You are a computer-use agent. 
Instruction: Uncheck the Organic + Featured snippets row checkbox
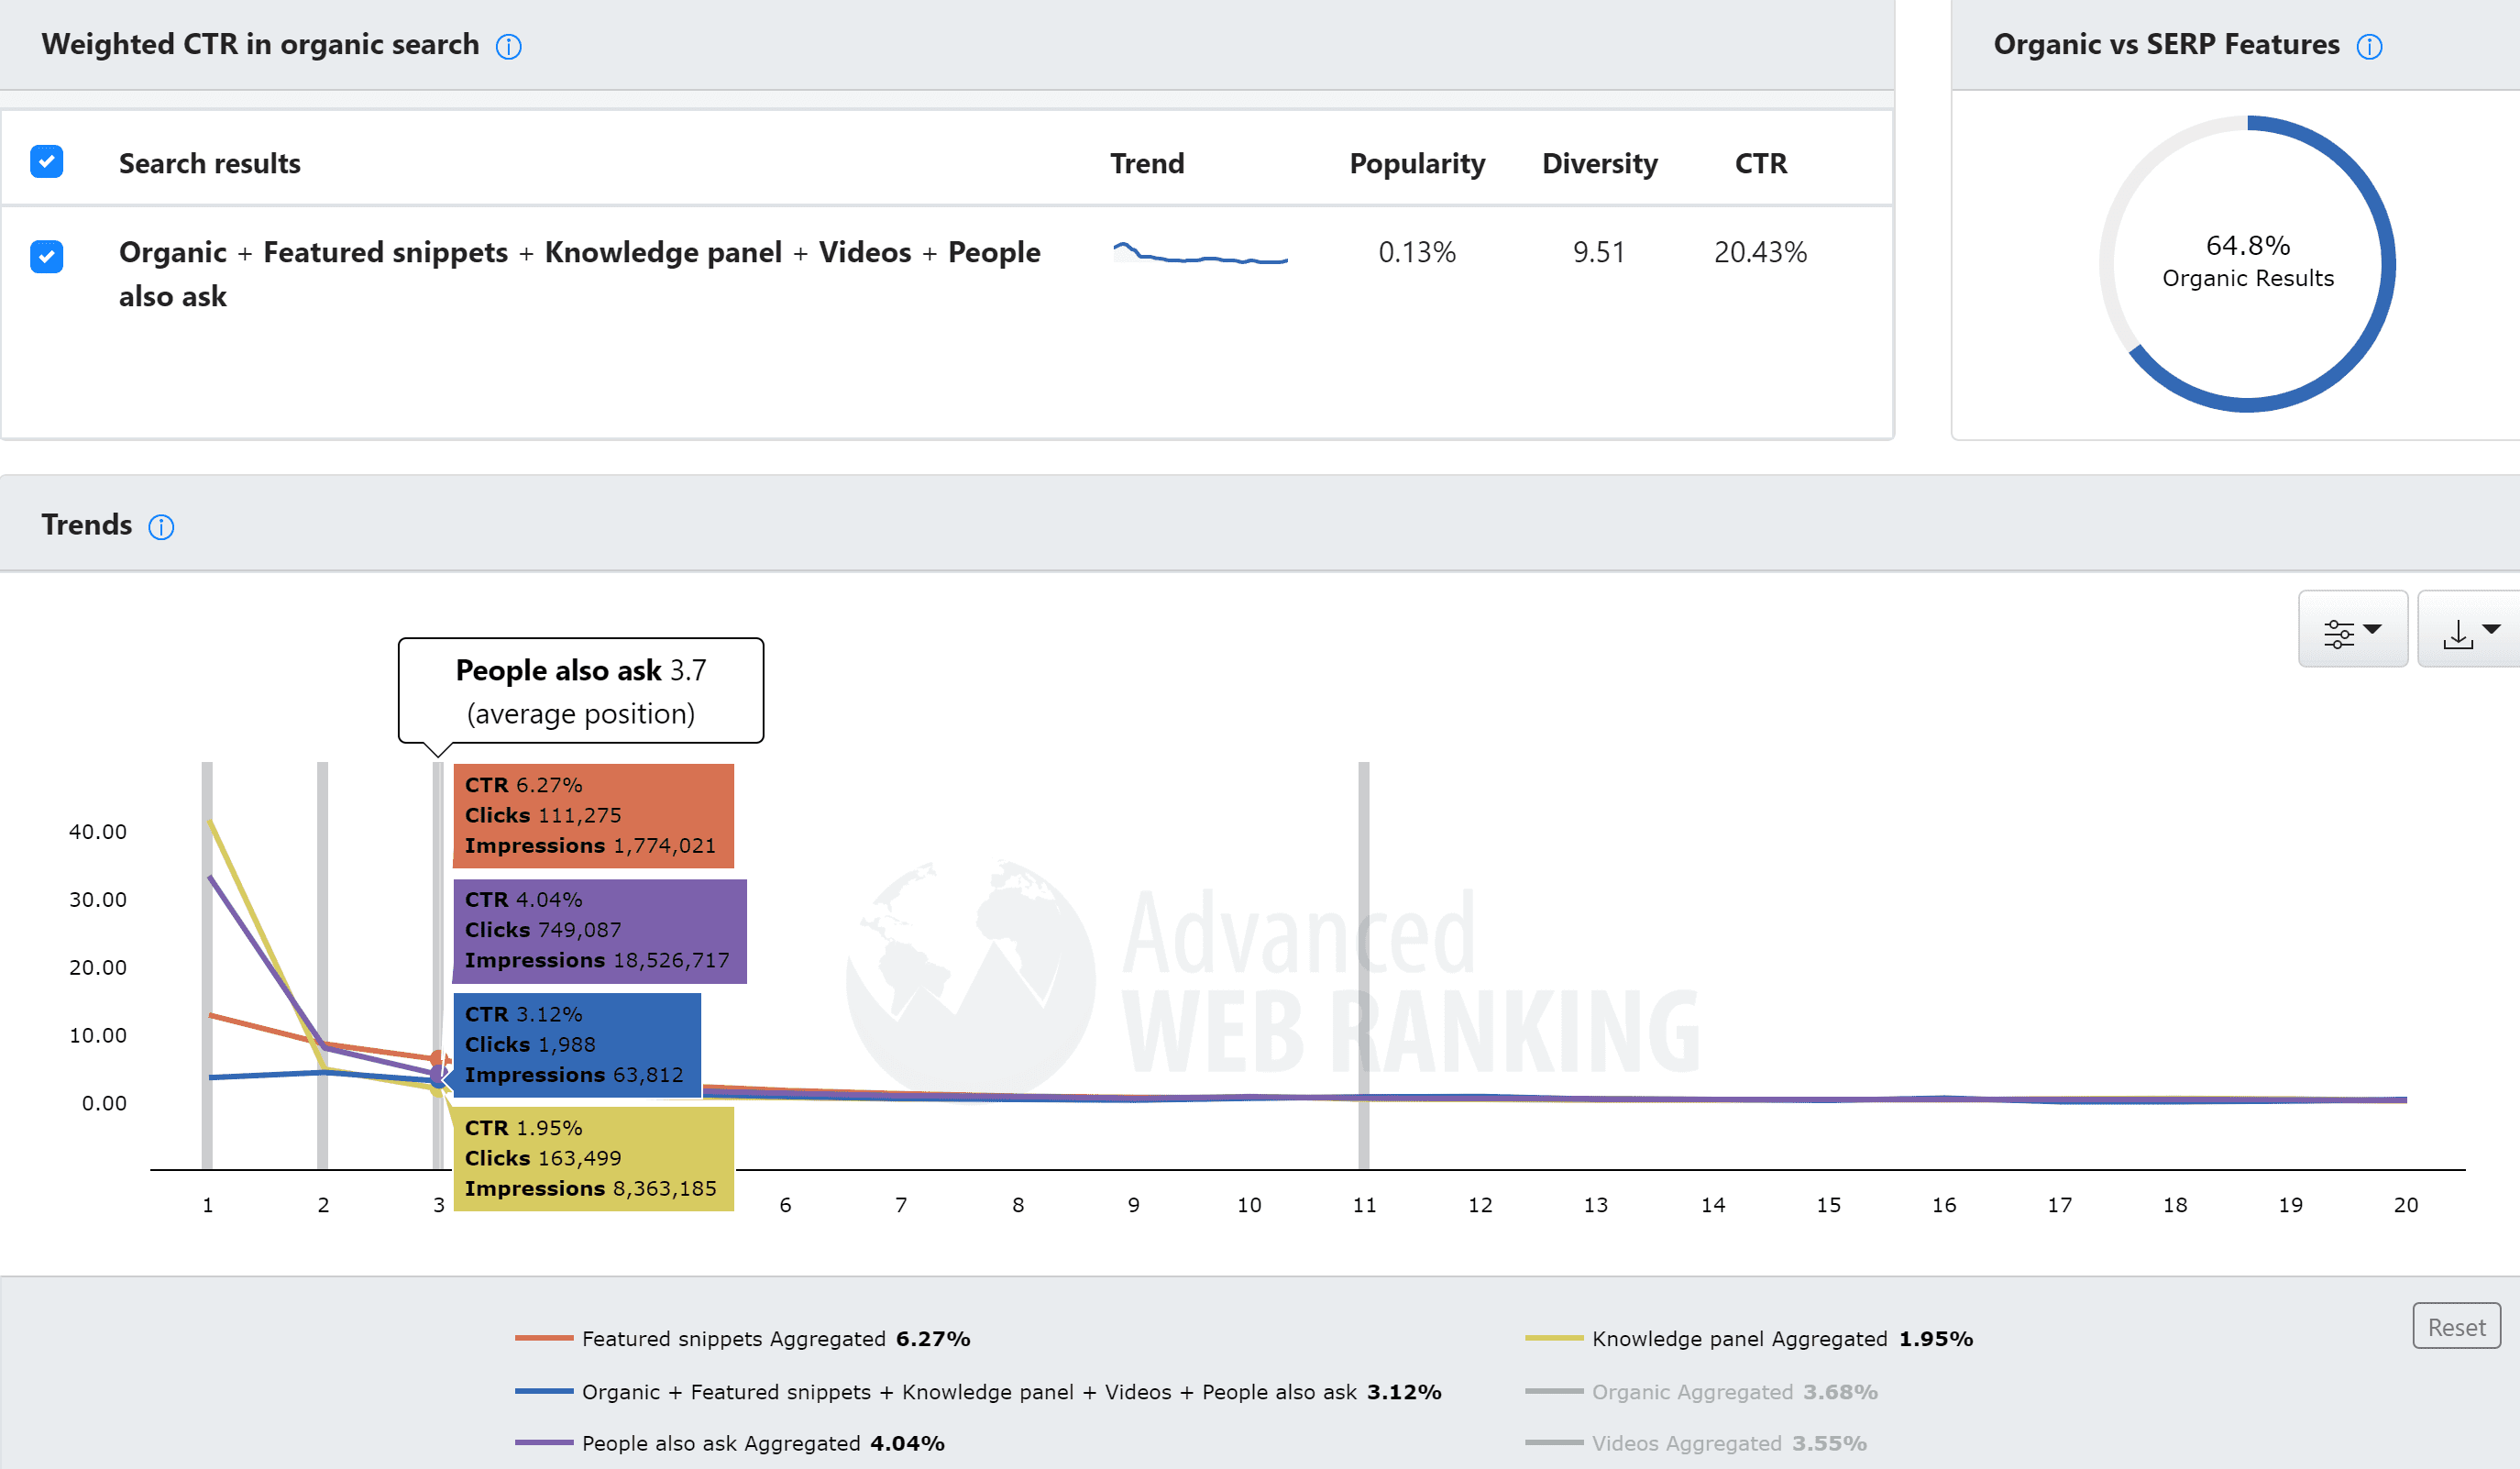click(47, 257)
